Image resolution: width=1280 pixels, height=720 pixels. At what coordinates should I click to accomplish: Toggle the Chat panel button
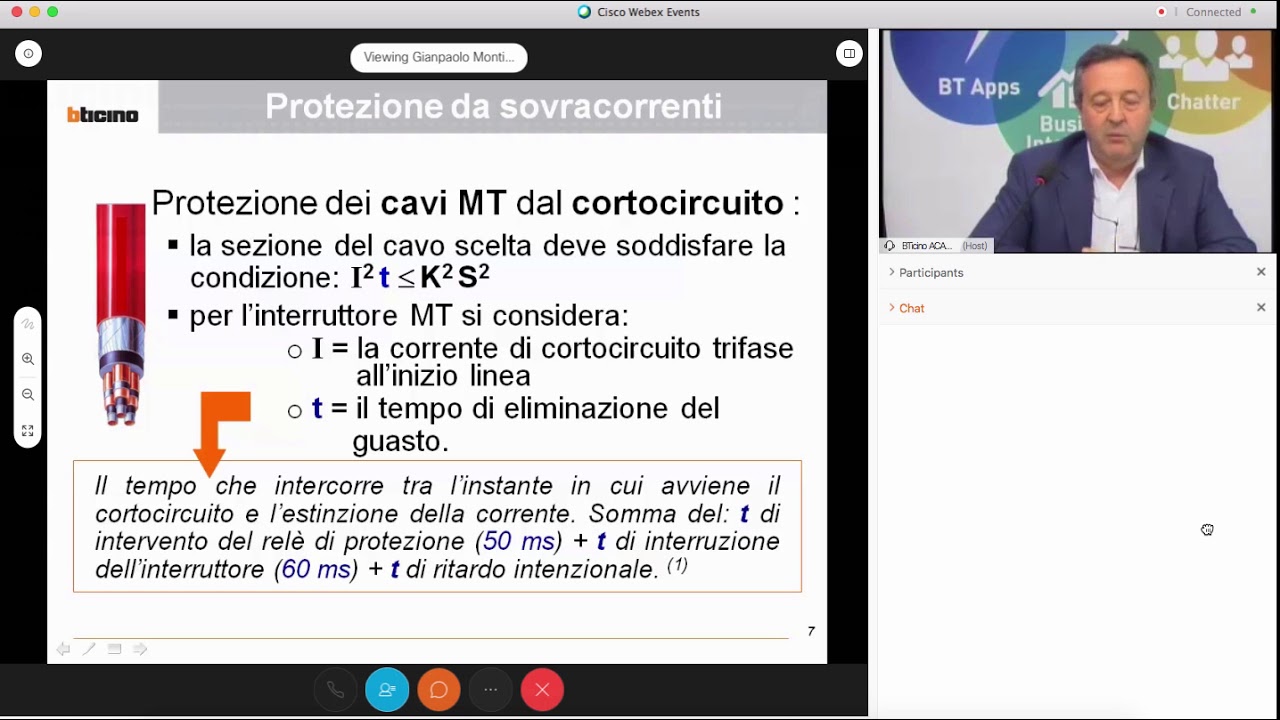tap(439, 690)
